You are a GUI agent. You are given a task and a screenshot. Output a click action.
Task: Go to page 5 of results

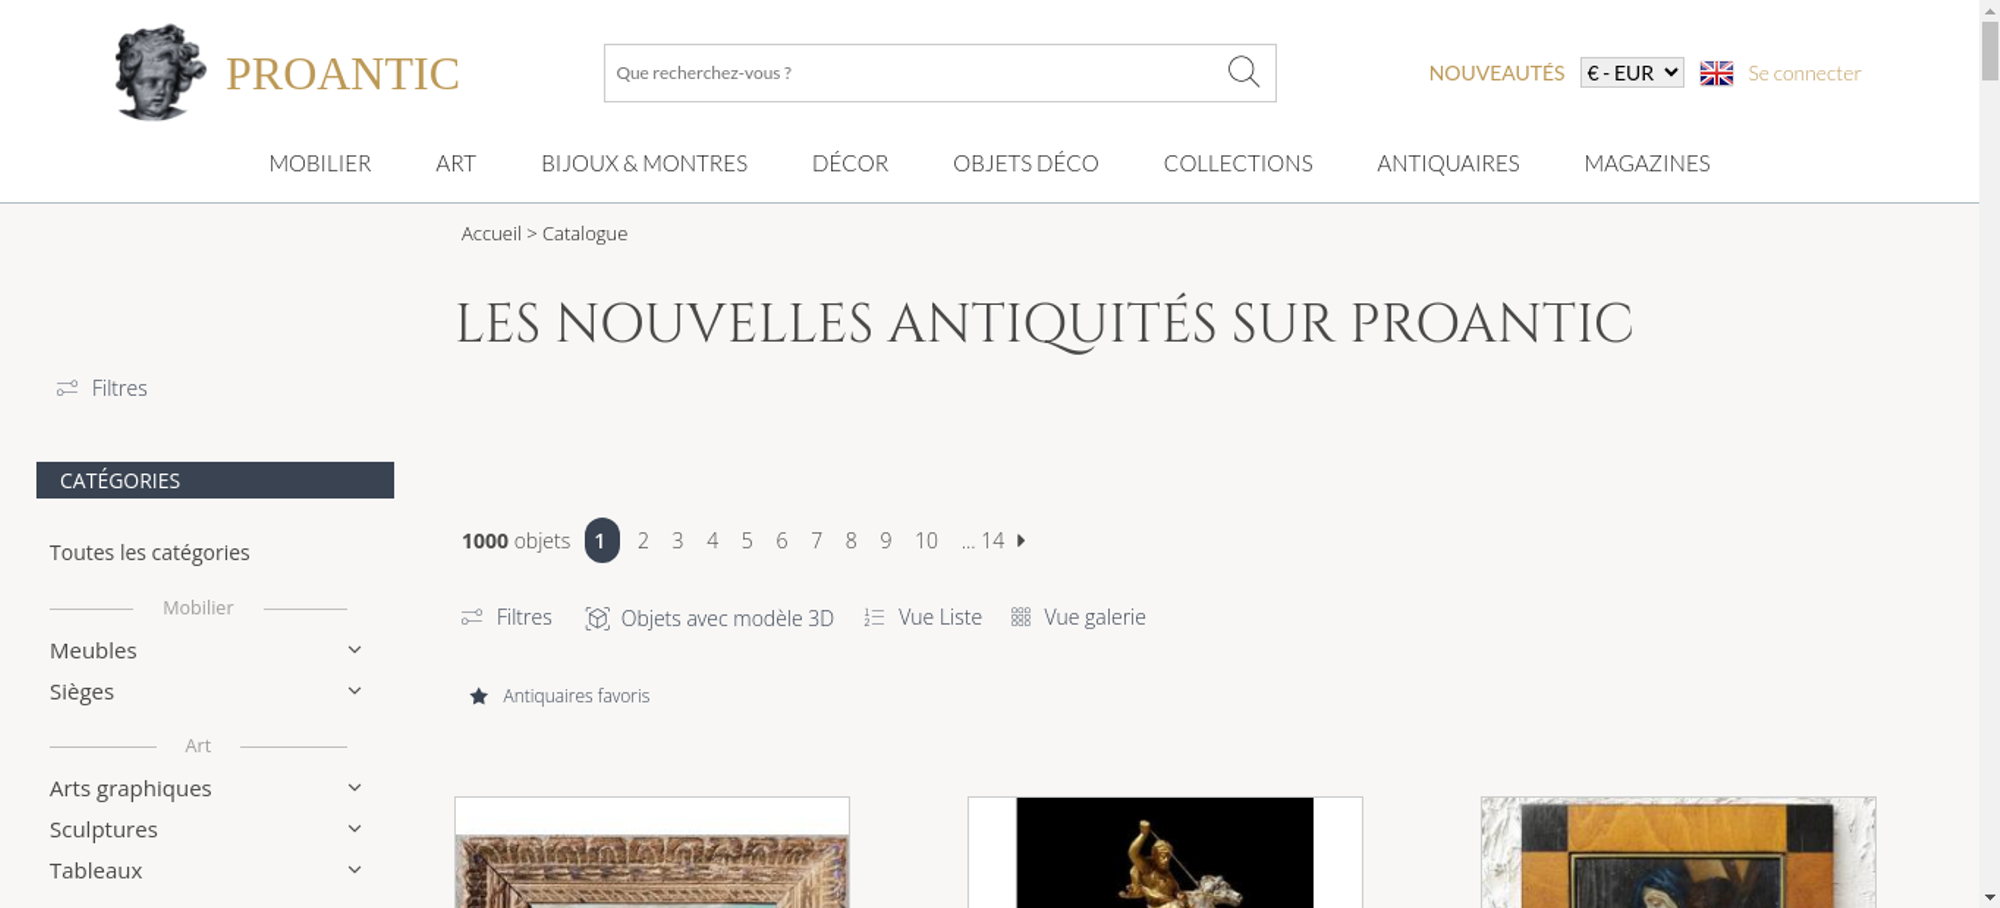[747, 541]
